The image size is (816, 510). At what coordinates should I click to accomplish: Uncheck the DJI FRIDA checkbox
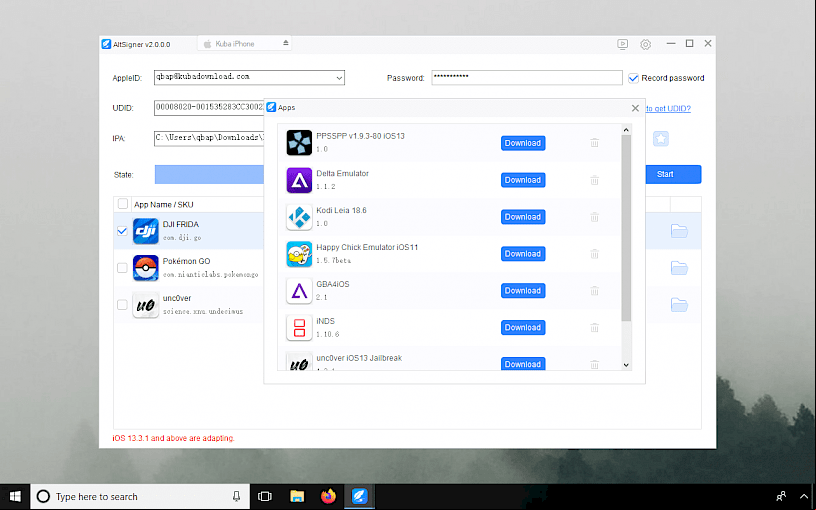(x=122, y=231)
